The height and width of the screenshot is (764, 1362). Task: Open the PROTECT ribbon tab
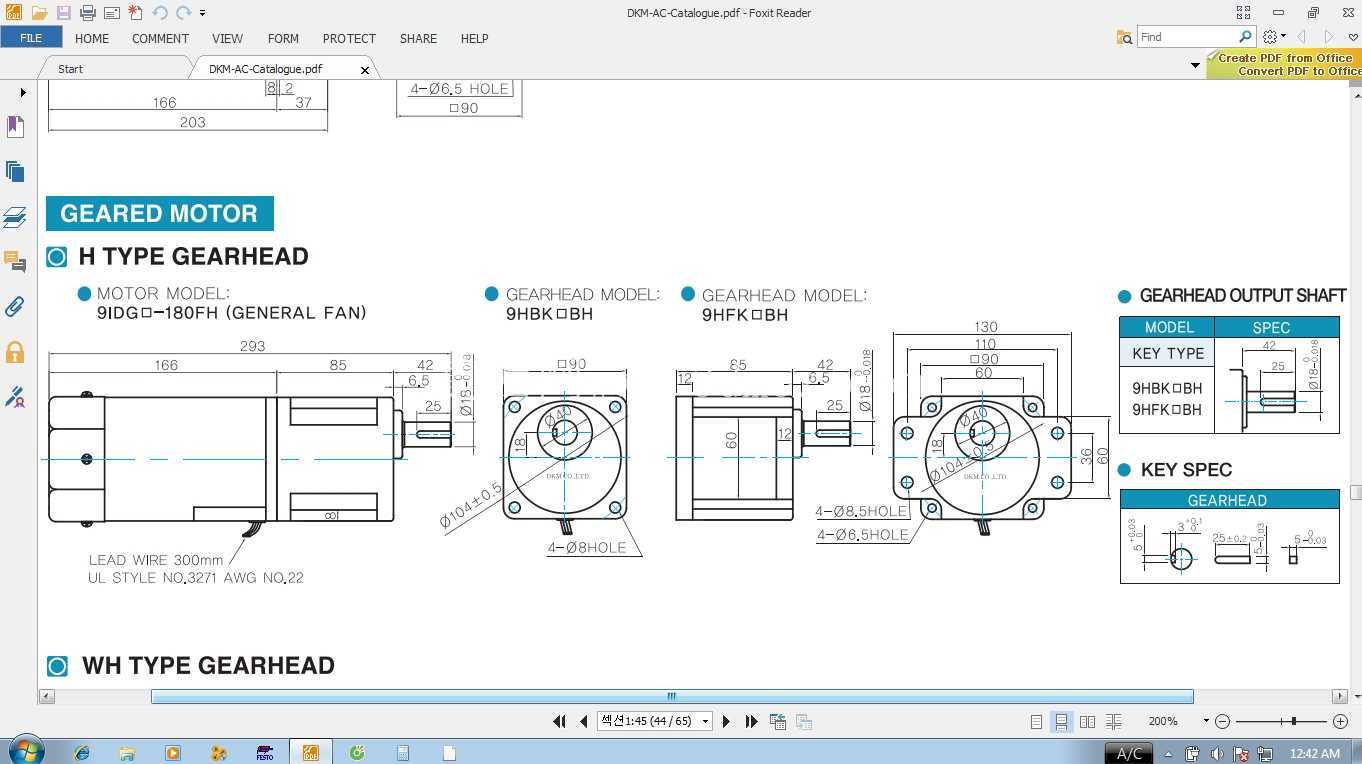coord(349,38)
